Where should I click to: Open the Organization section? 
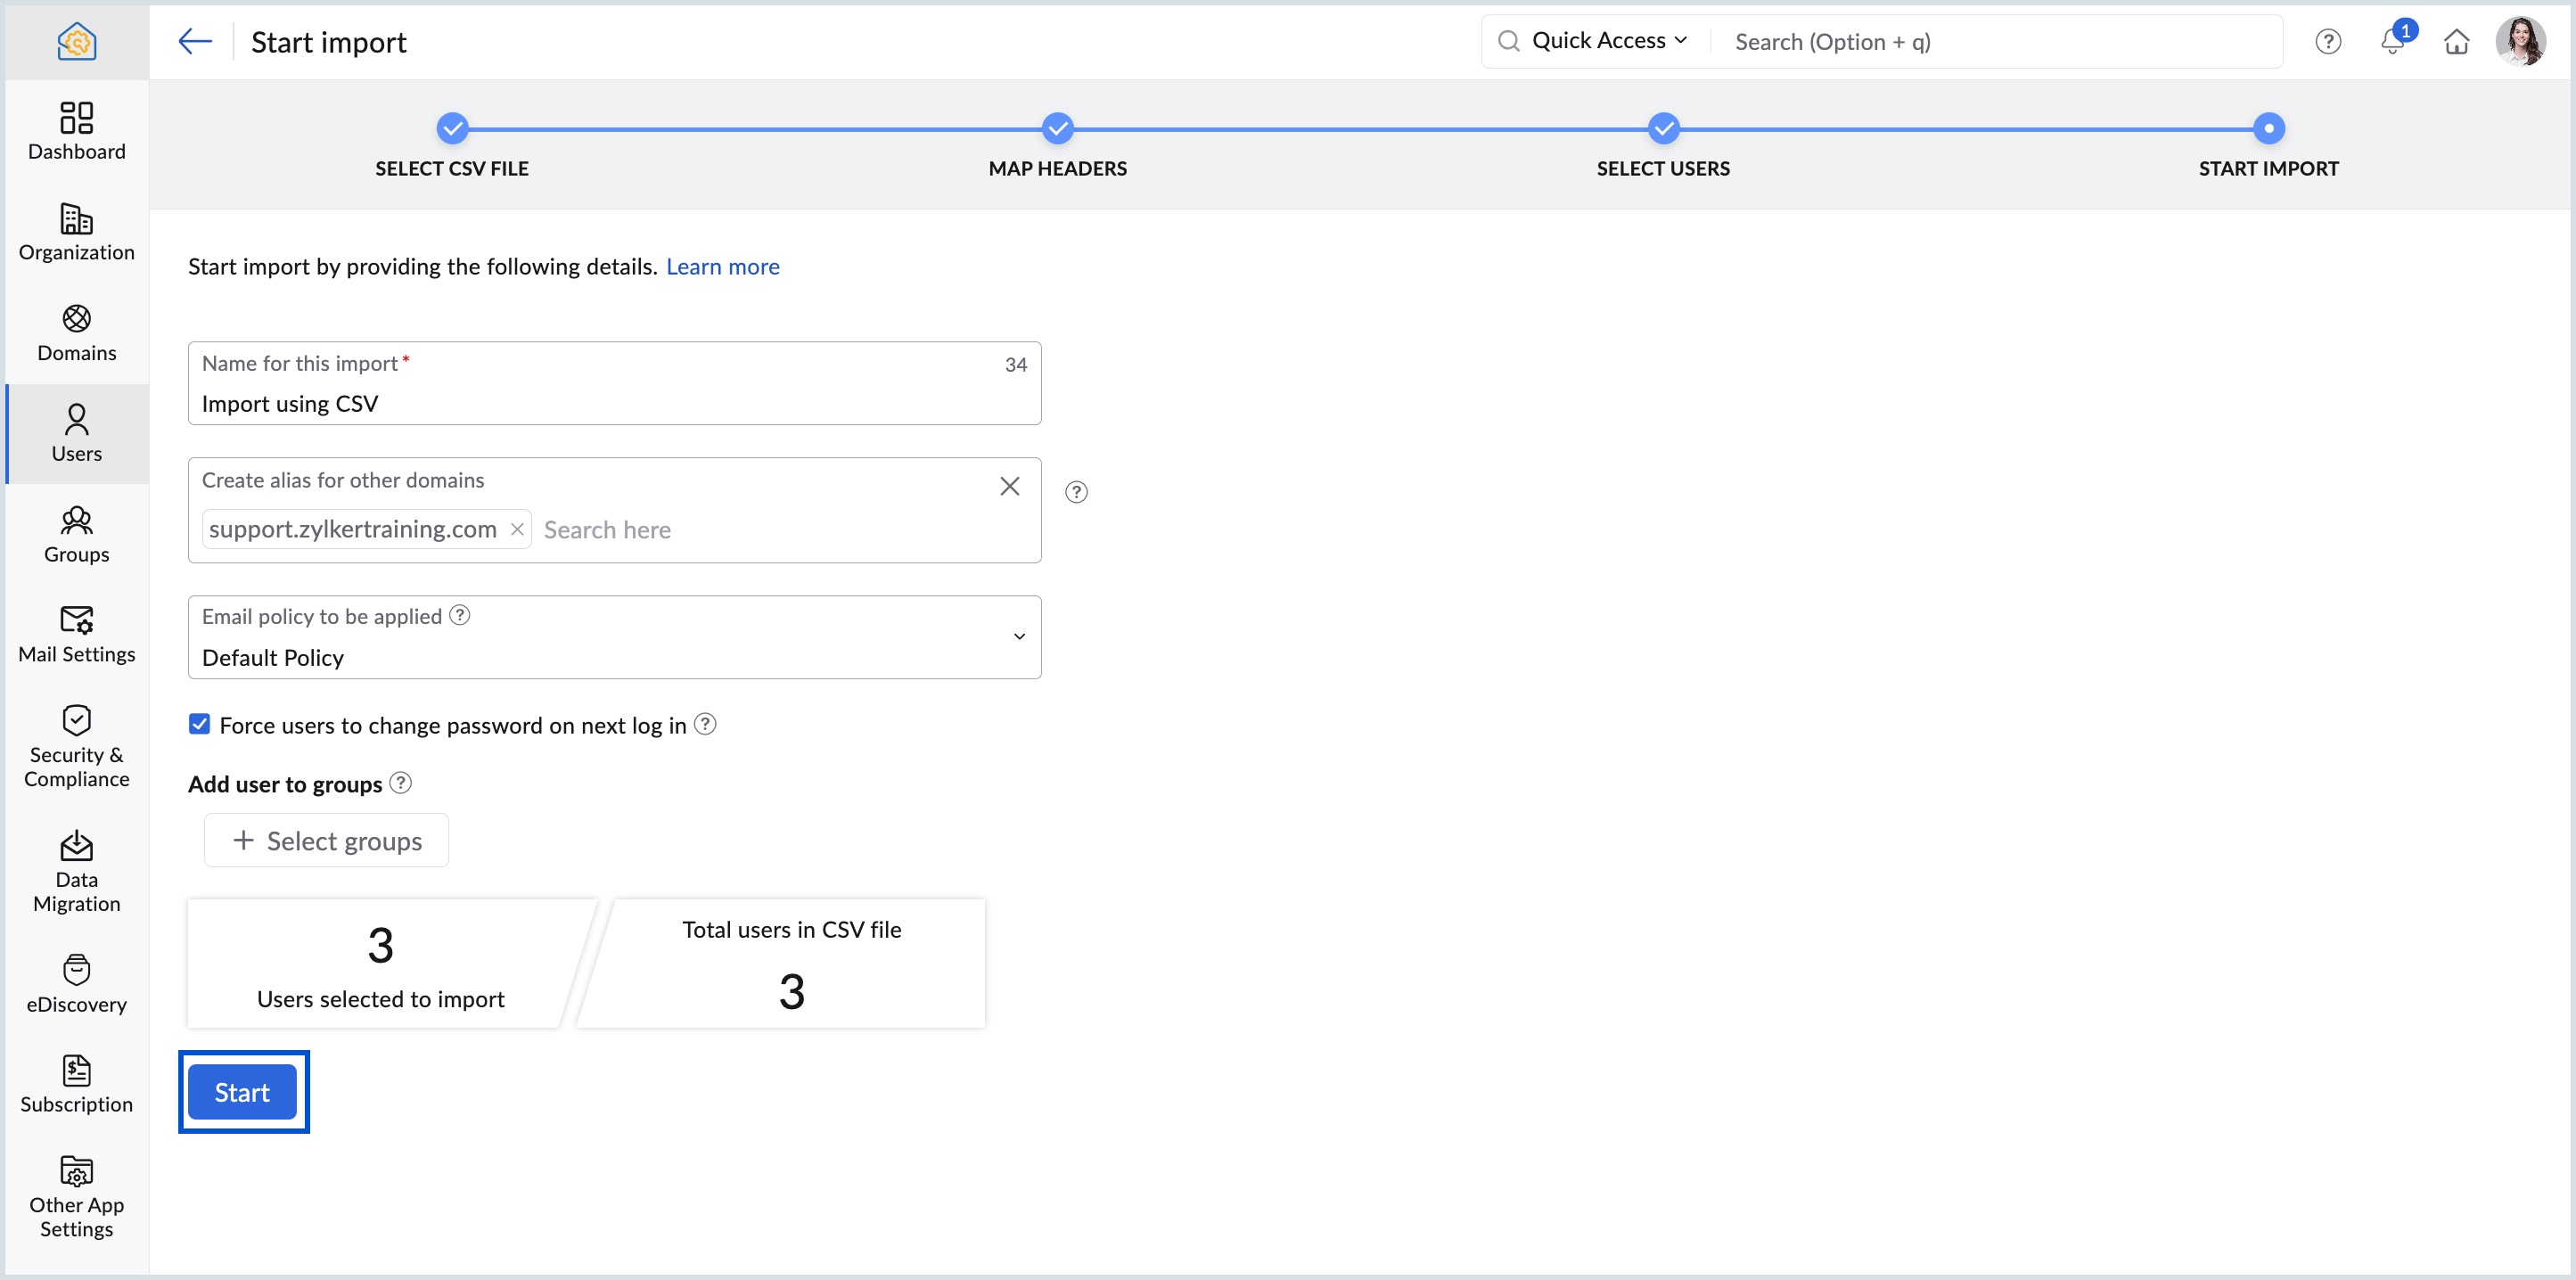(x=76, y=232)
